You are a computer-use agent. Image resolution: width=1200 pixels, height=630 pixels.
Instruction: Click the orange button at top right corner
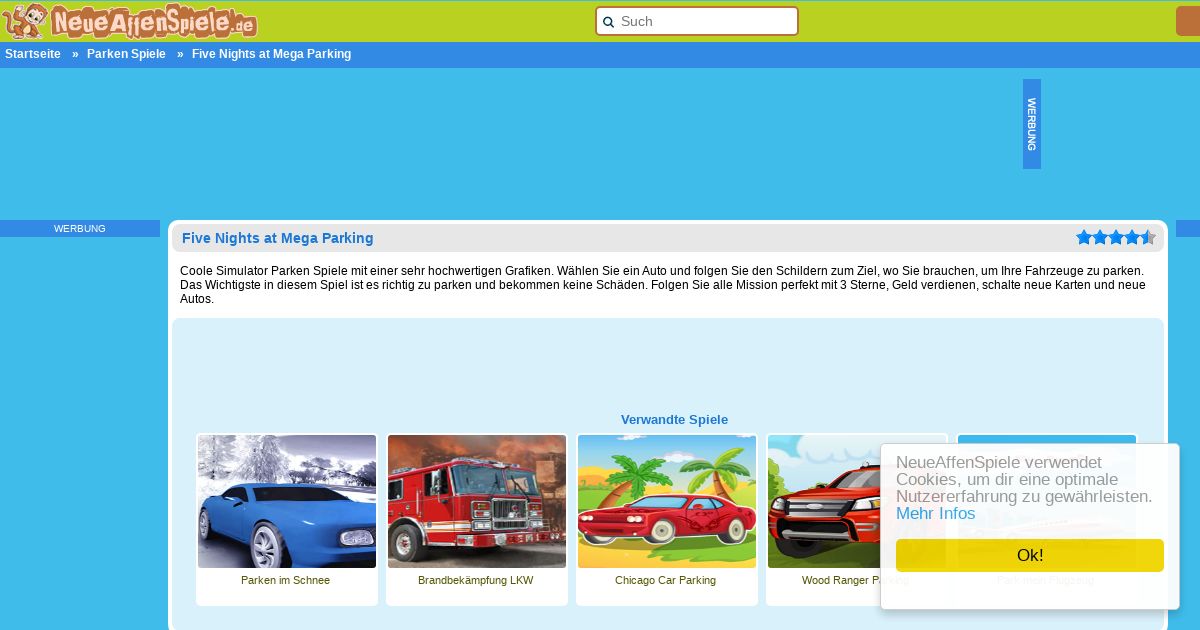[x=1188, y=21]
